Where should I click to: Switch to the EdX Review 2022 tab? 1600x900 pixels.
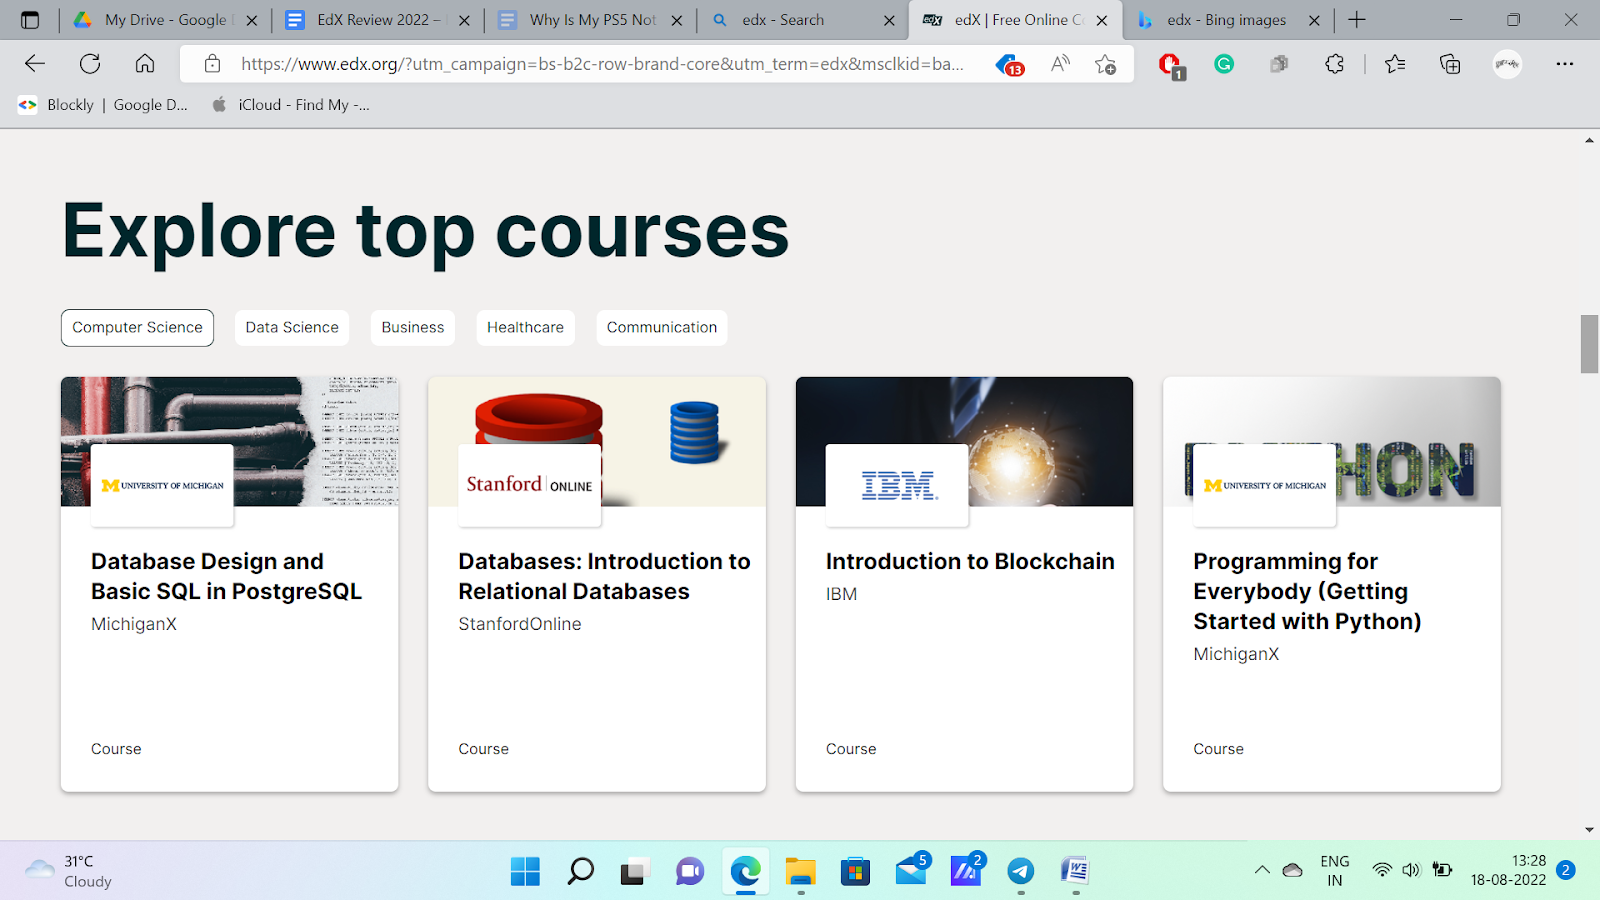(378, 20)
